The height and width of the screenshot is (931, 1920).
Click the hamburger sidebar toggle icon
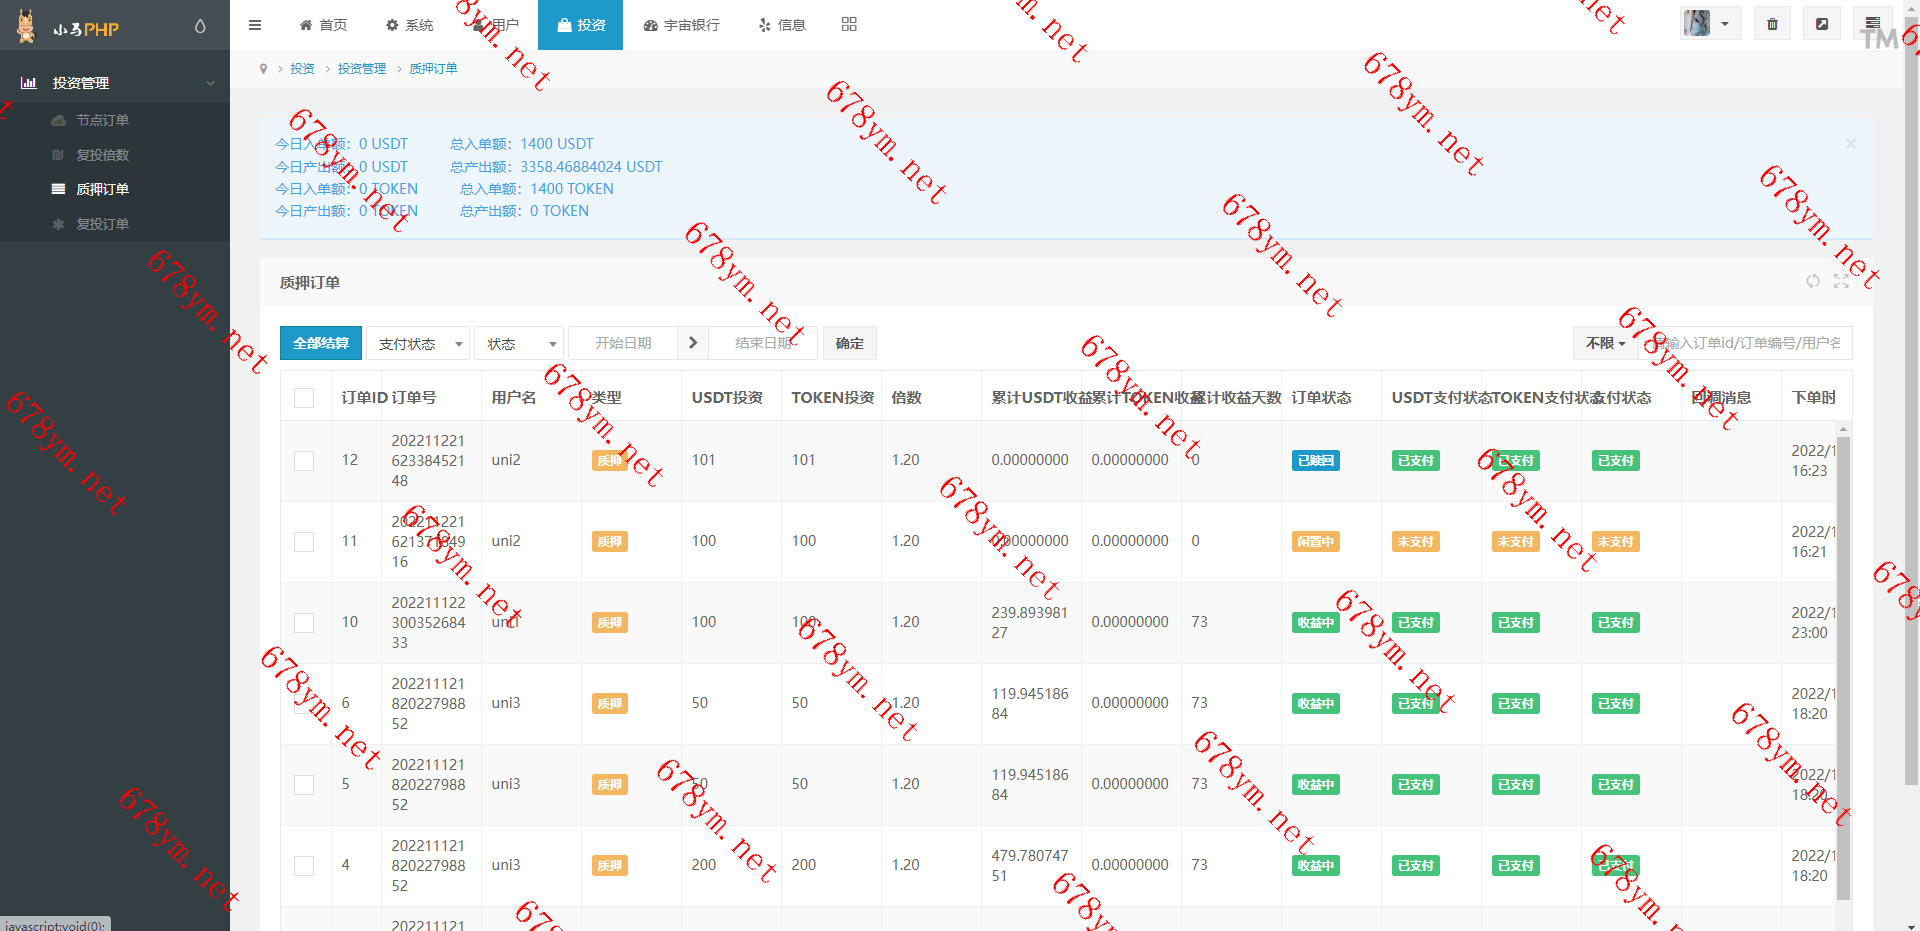pos(255,25)
